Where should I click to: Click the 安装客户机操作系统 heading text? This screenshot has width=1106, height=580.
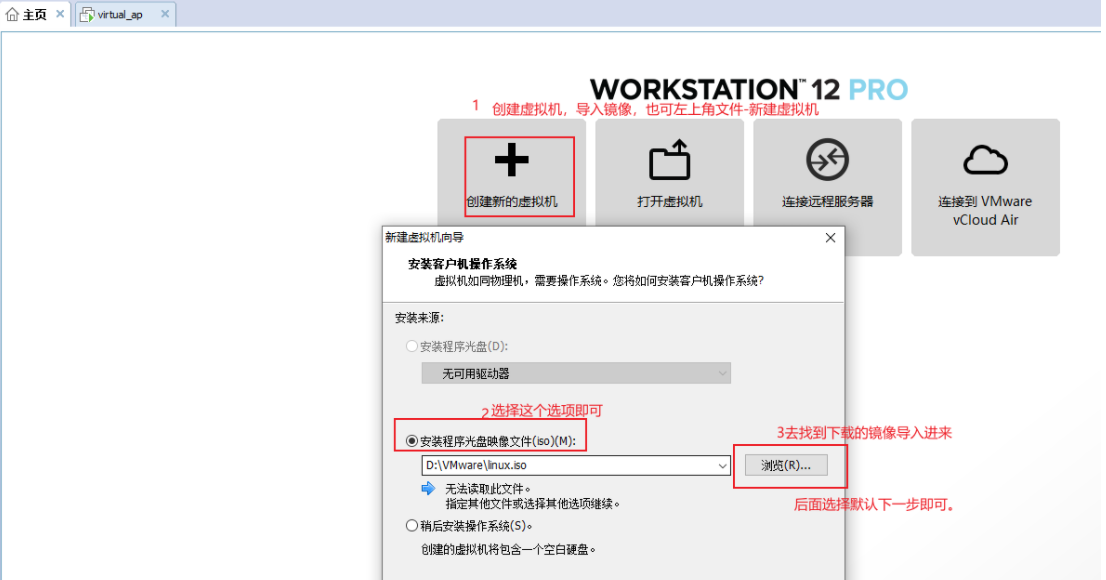click(x=463, y=264)
